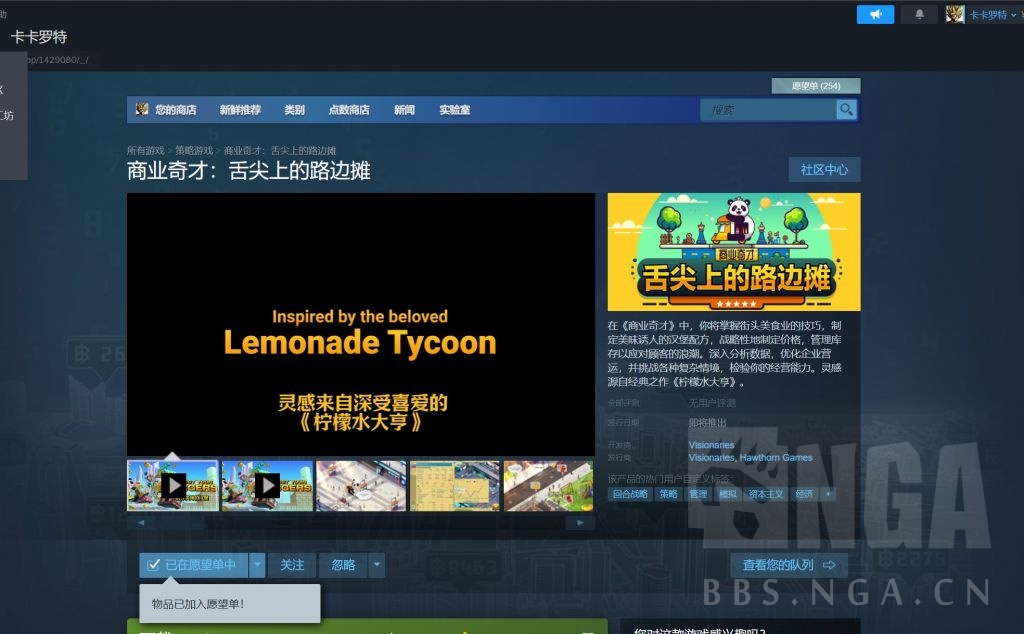This screenshot has width=1024, height=634.
Task: Click the left arrow of thumbnail strip
Action: 141,522
